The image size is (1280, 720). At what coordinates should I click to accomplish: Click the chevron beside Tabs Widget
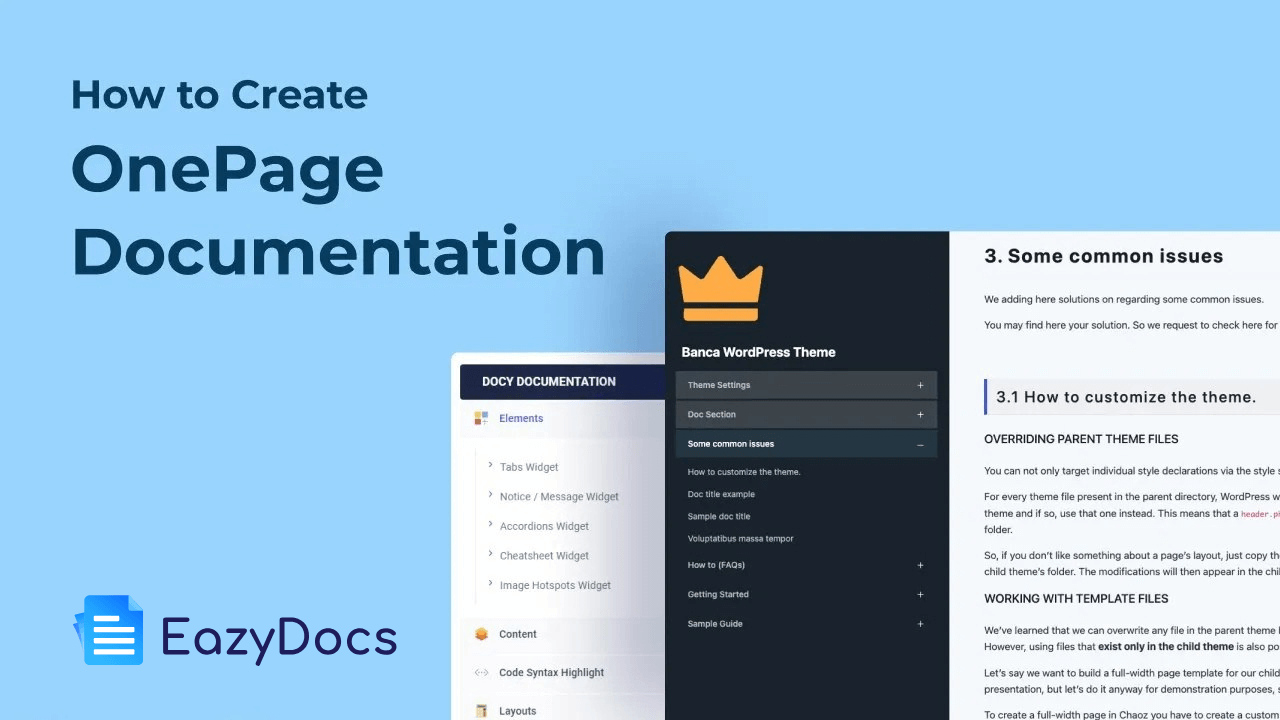tap(489, 466)
